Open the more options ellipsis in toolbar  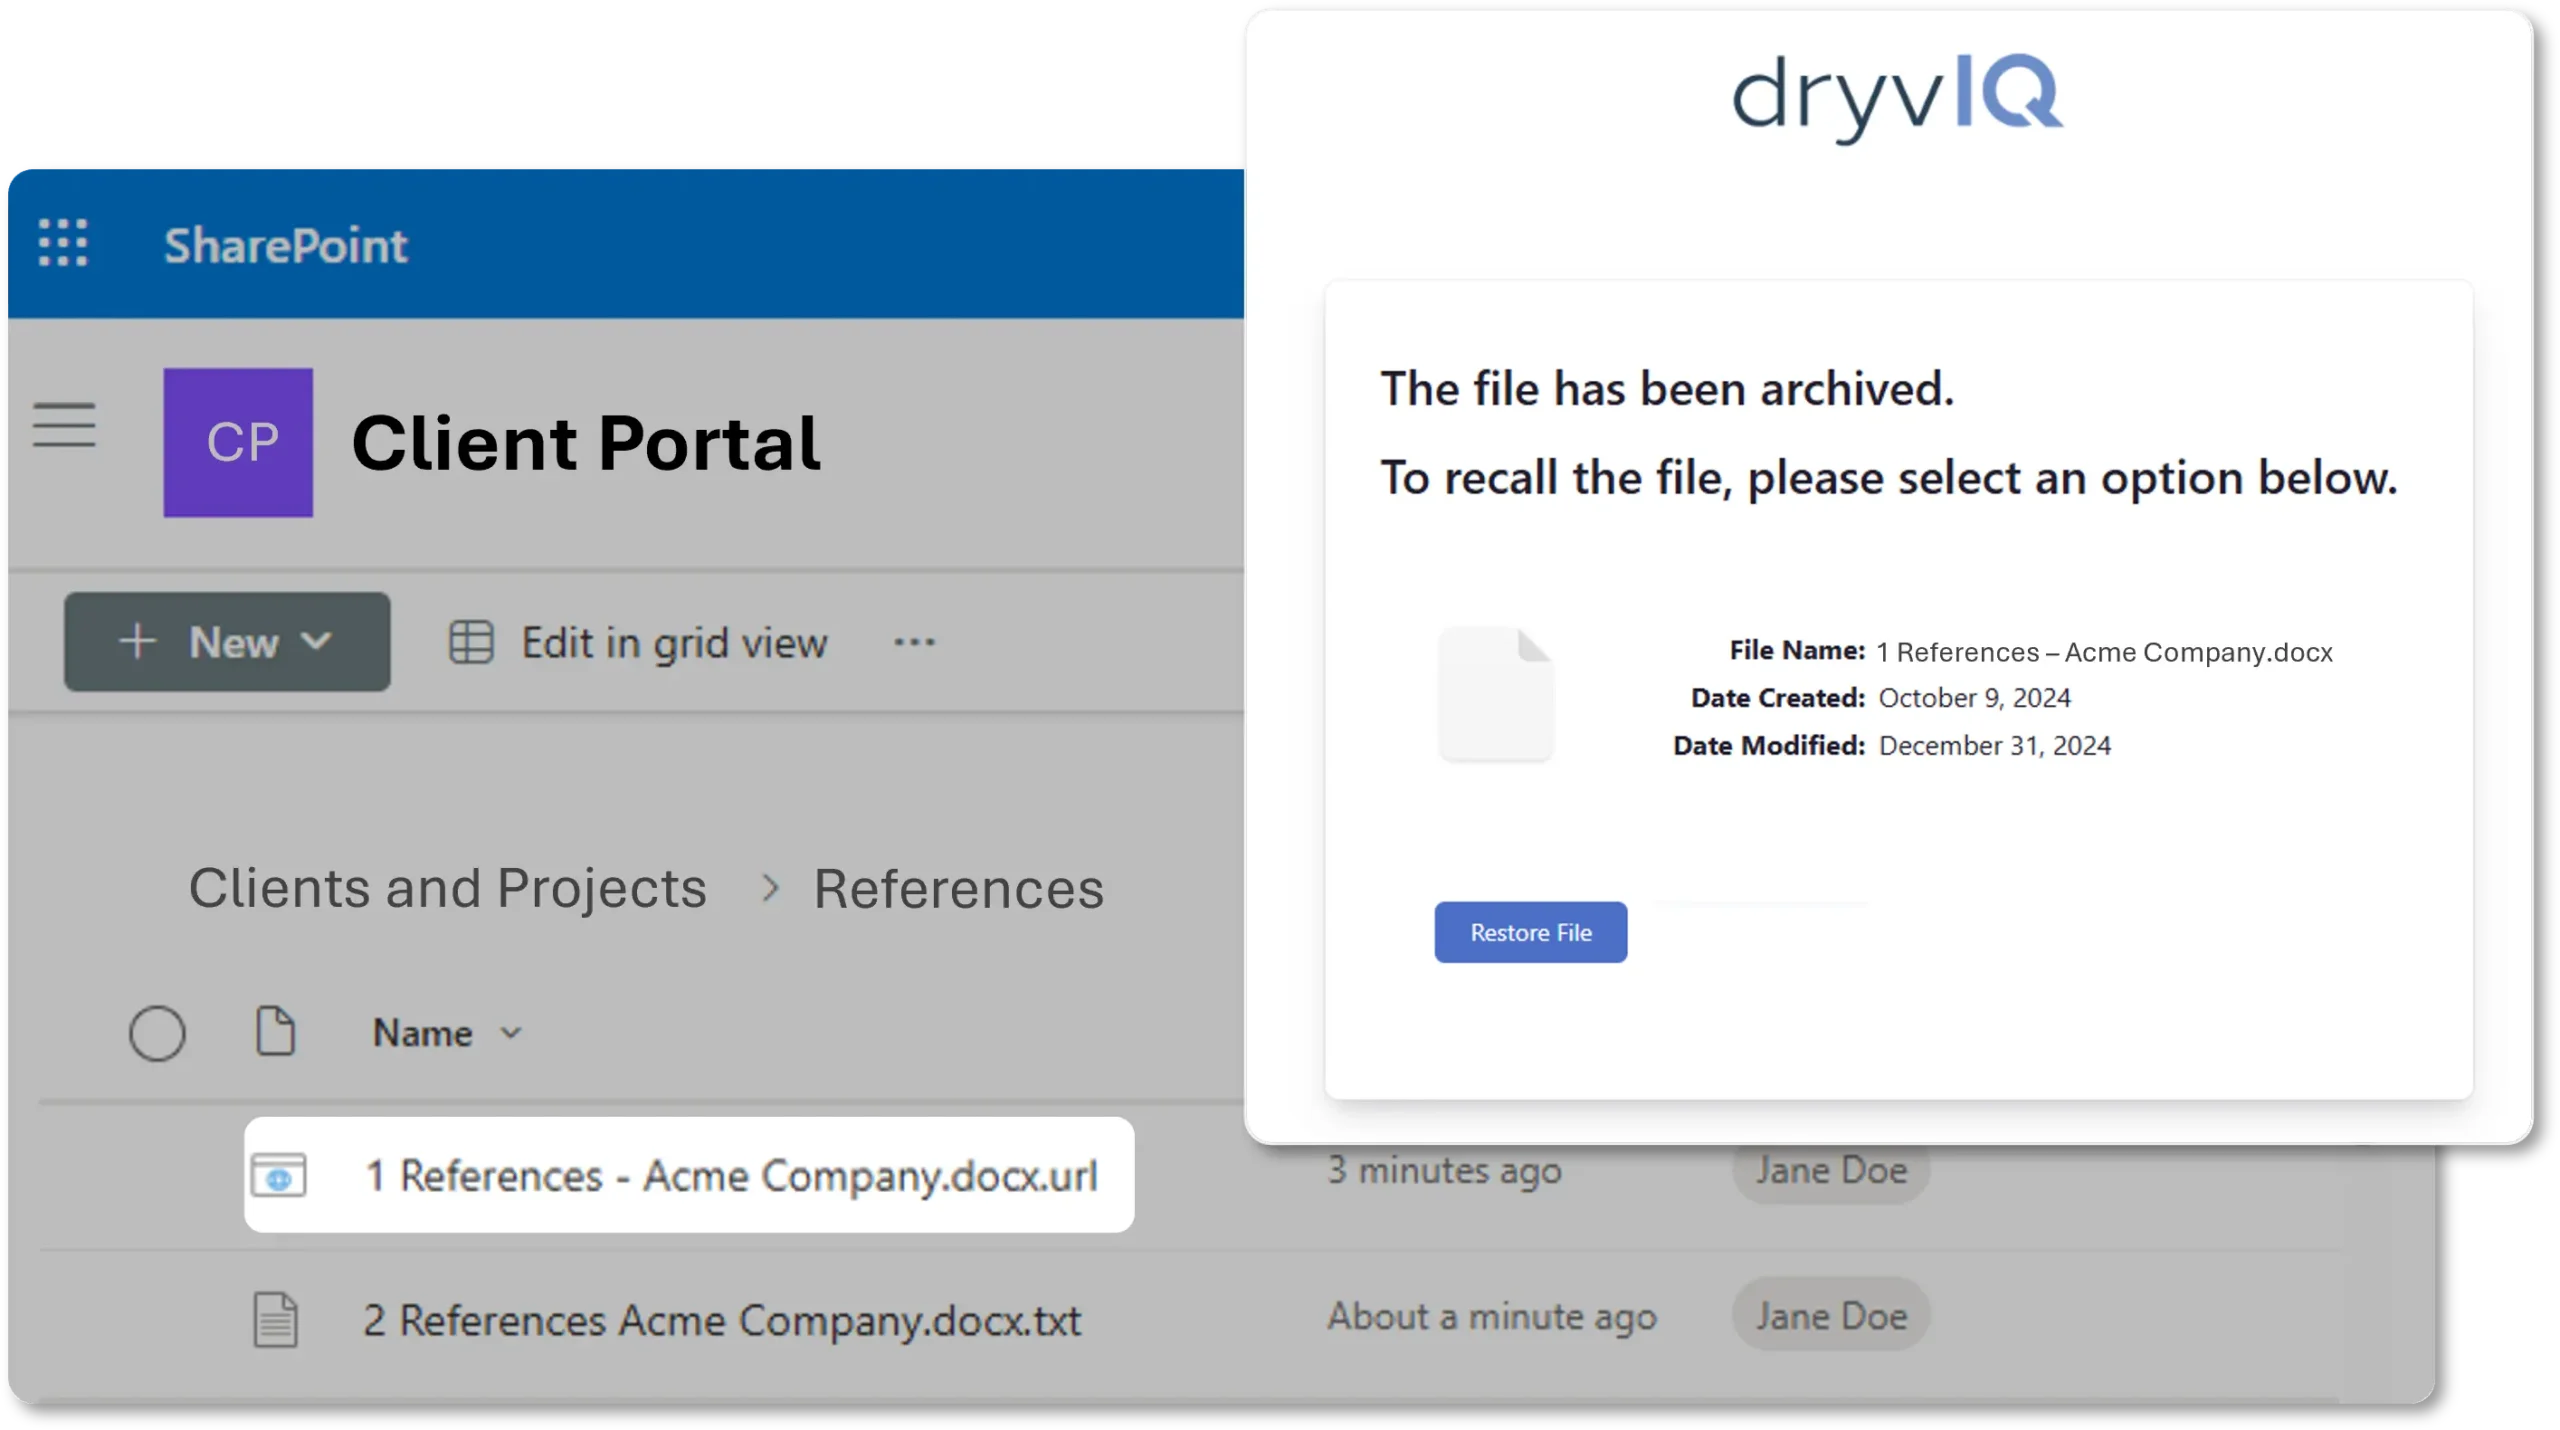click(914, 642)
